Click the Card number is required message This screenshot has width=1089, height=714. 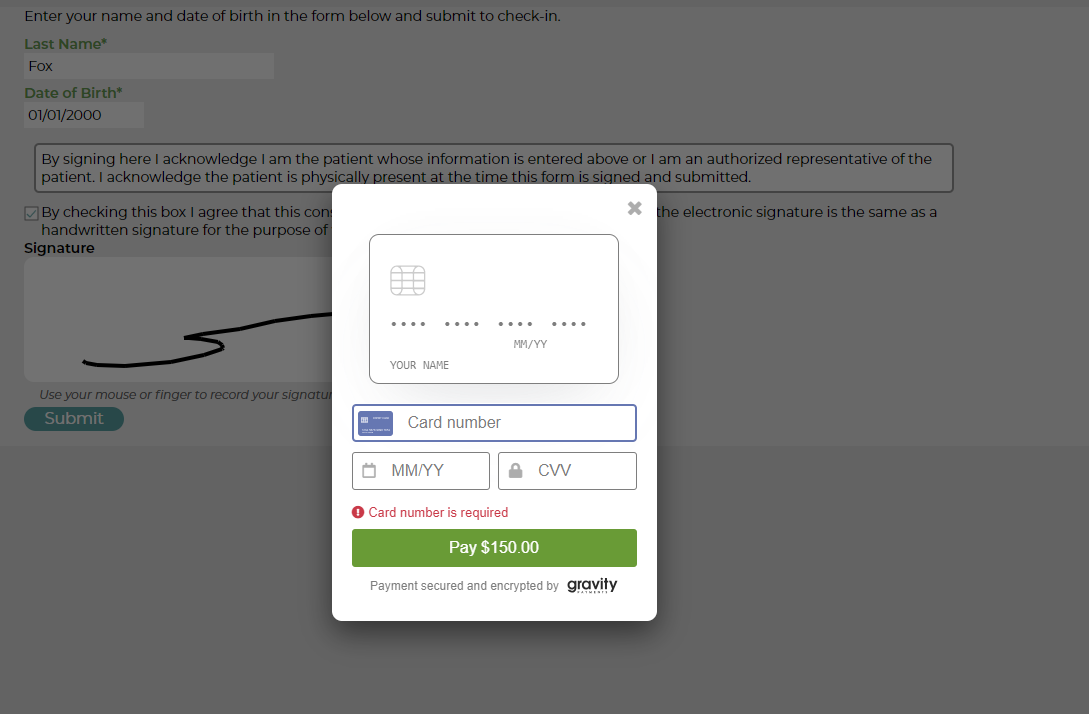coord(438,513)
